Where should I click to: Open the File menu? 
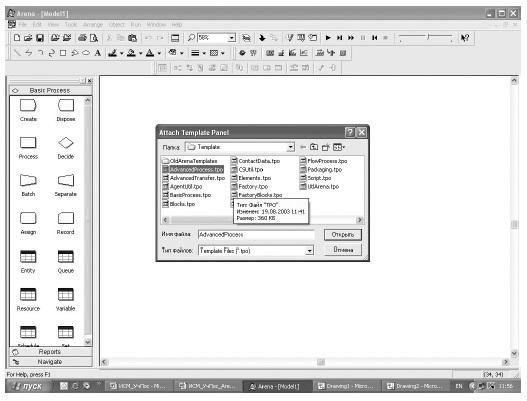tap(23, 25)
